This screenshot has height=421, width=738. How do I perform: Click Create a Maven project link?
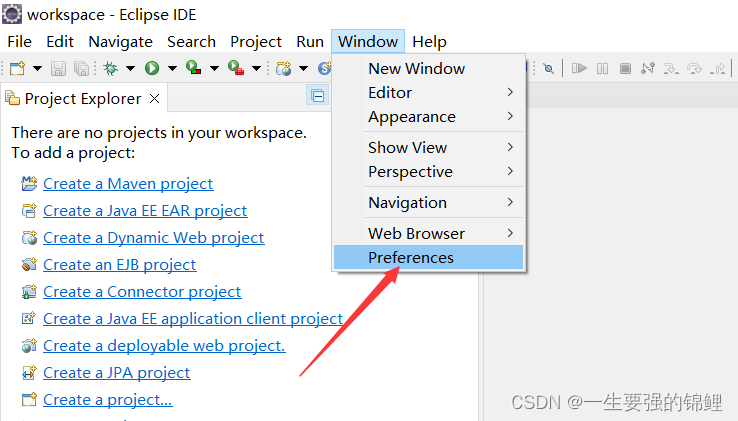128,184
